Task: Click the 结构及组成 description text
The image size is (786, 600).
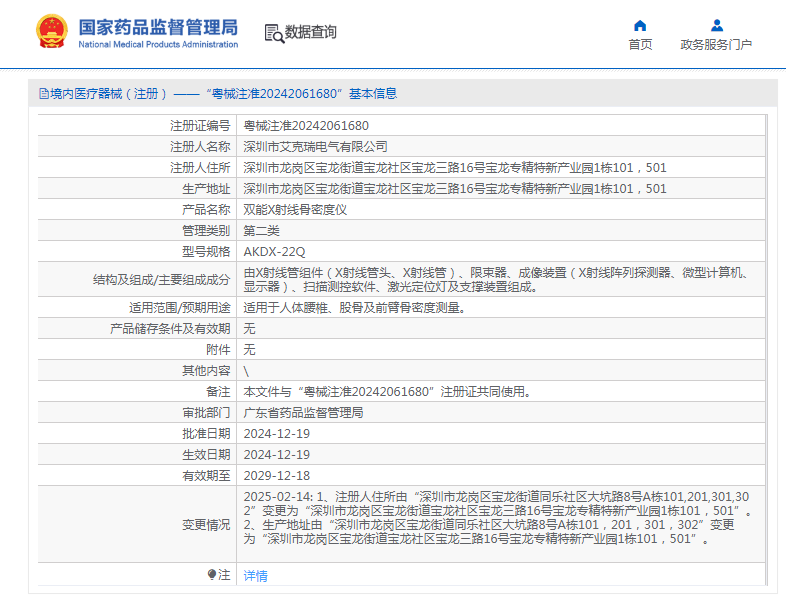Action: point(496,280)
